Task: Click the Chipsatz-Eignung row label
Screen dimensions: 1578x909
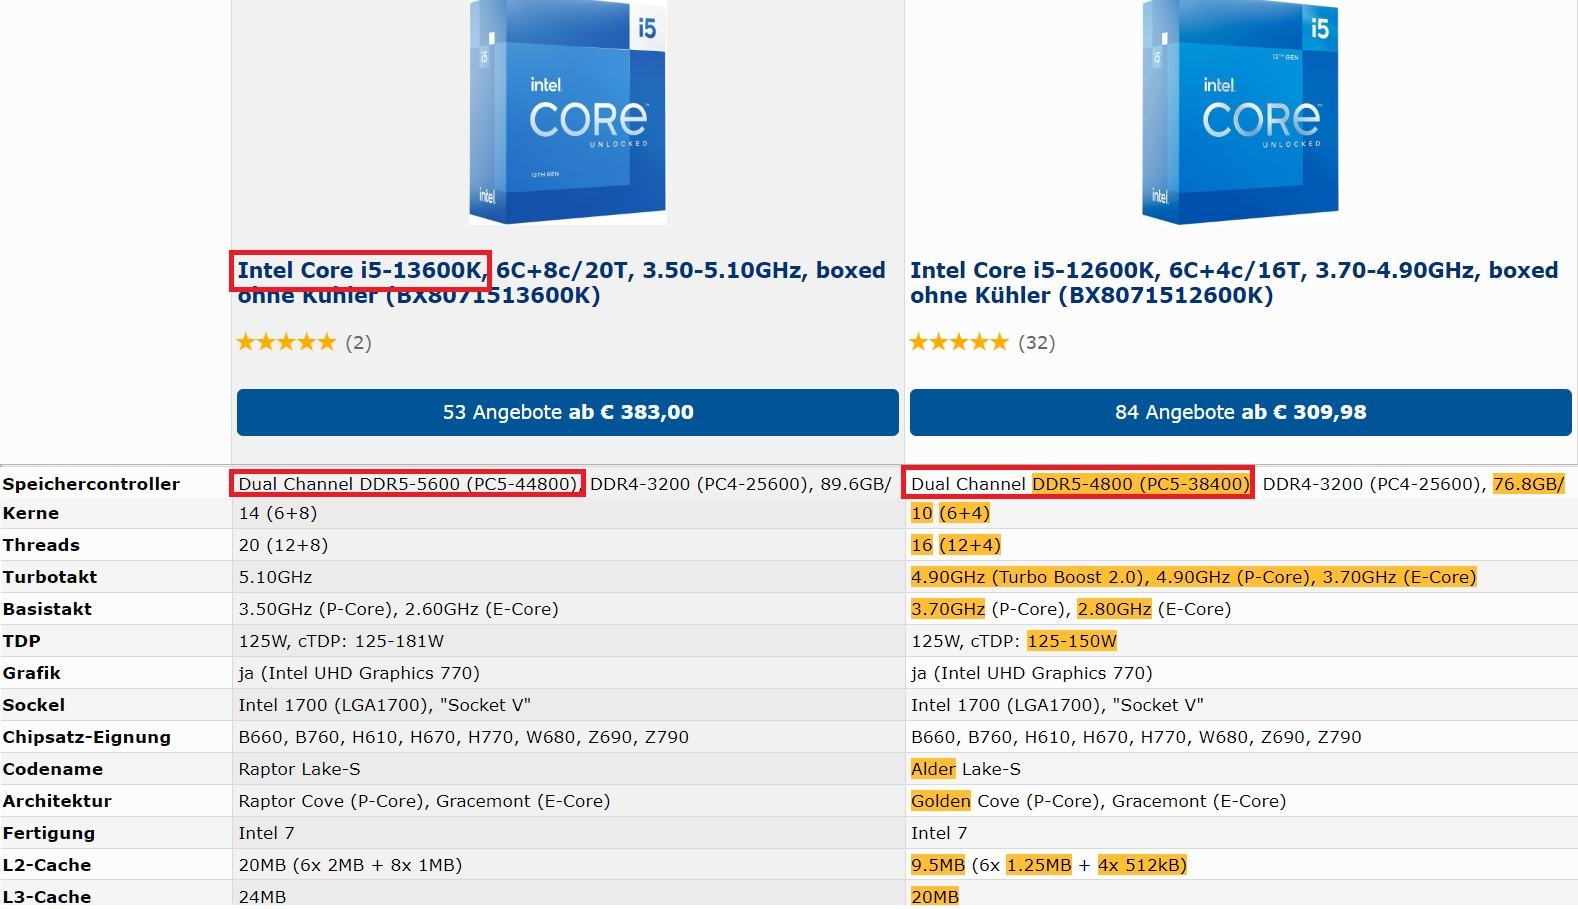Action: (87, 737)
